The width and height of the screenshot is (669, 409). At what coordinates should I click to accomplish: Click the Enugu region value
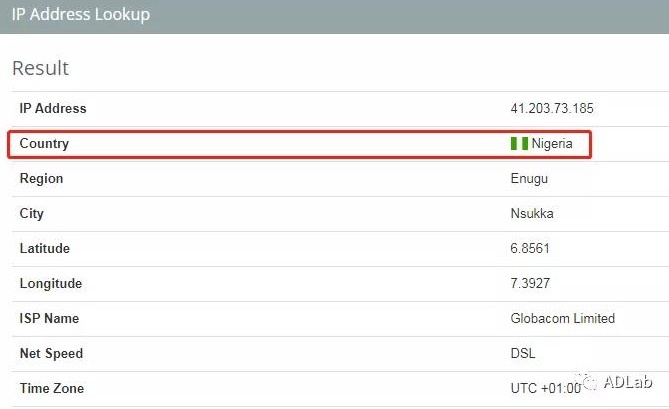pyautogui.click(x=529, y=178)
